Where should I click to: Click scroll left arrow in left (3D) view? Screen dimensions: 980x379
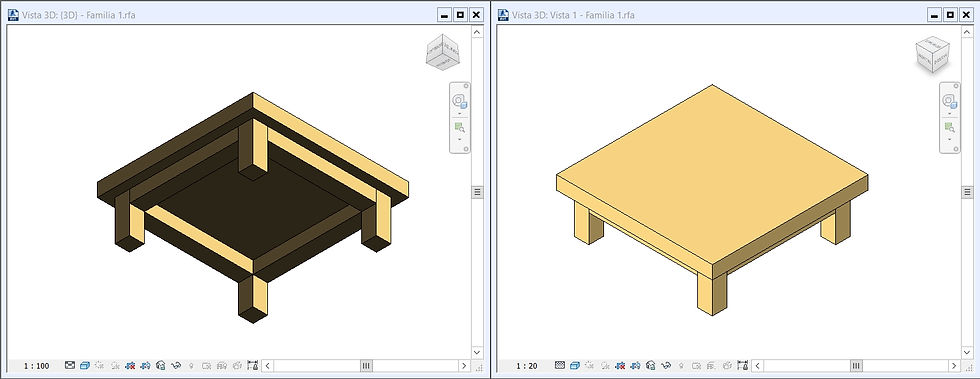click(268, 366)
